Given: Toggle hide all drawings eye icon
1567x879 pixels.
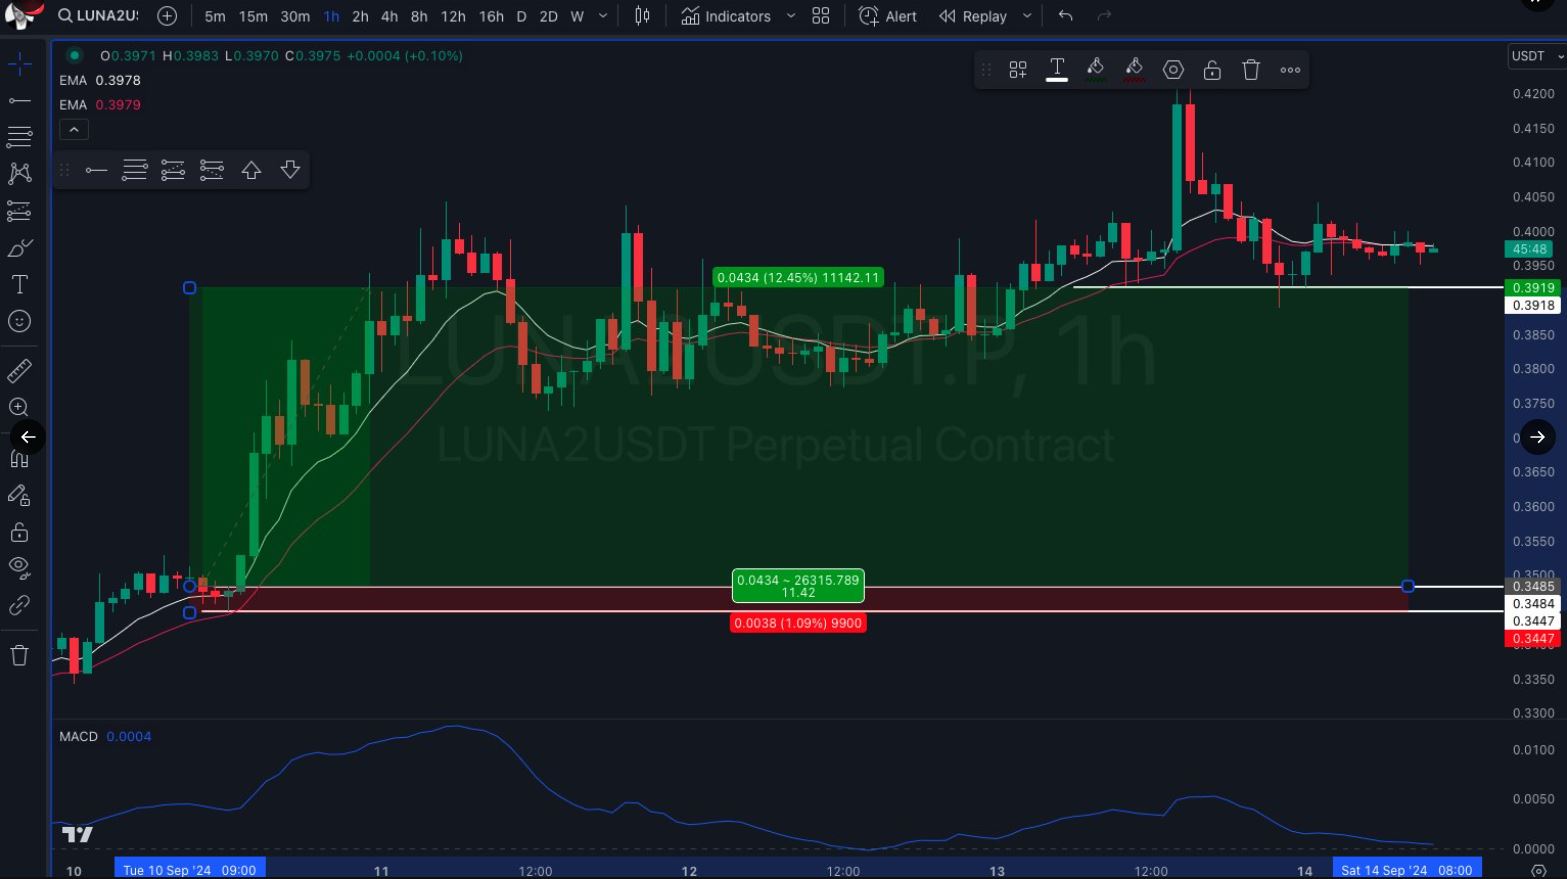Looking at the screenshot, I should point(19,568).
